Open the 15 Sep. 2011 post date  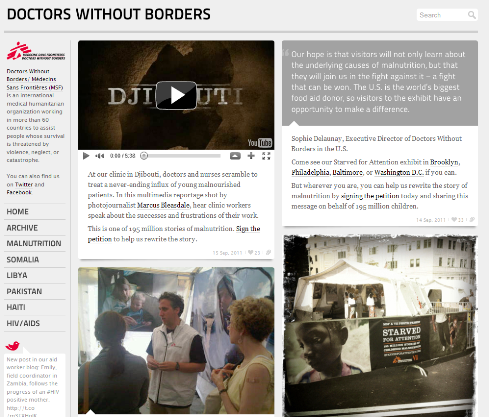click(227, 253)
